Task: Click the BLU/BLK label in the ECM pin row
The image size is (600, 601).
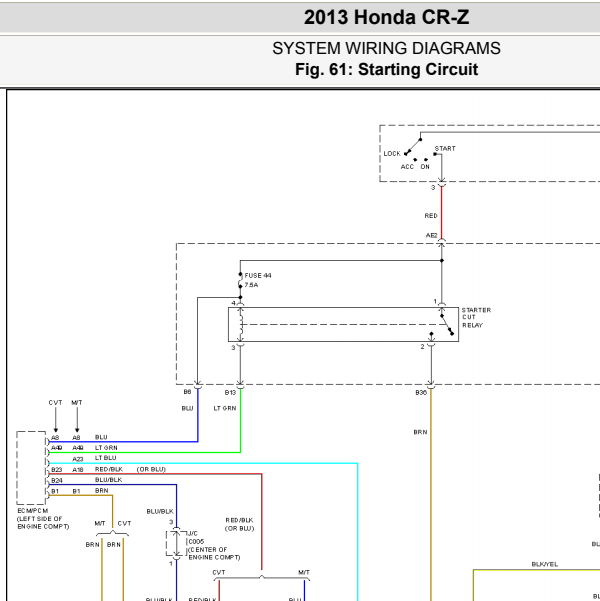Action: tap(108, 479)
